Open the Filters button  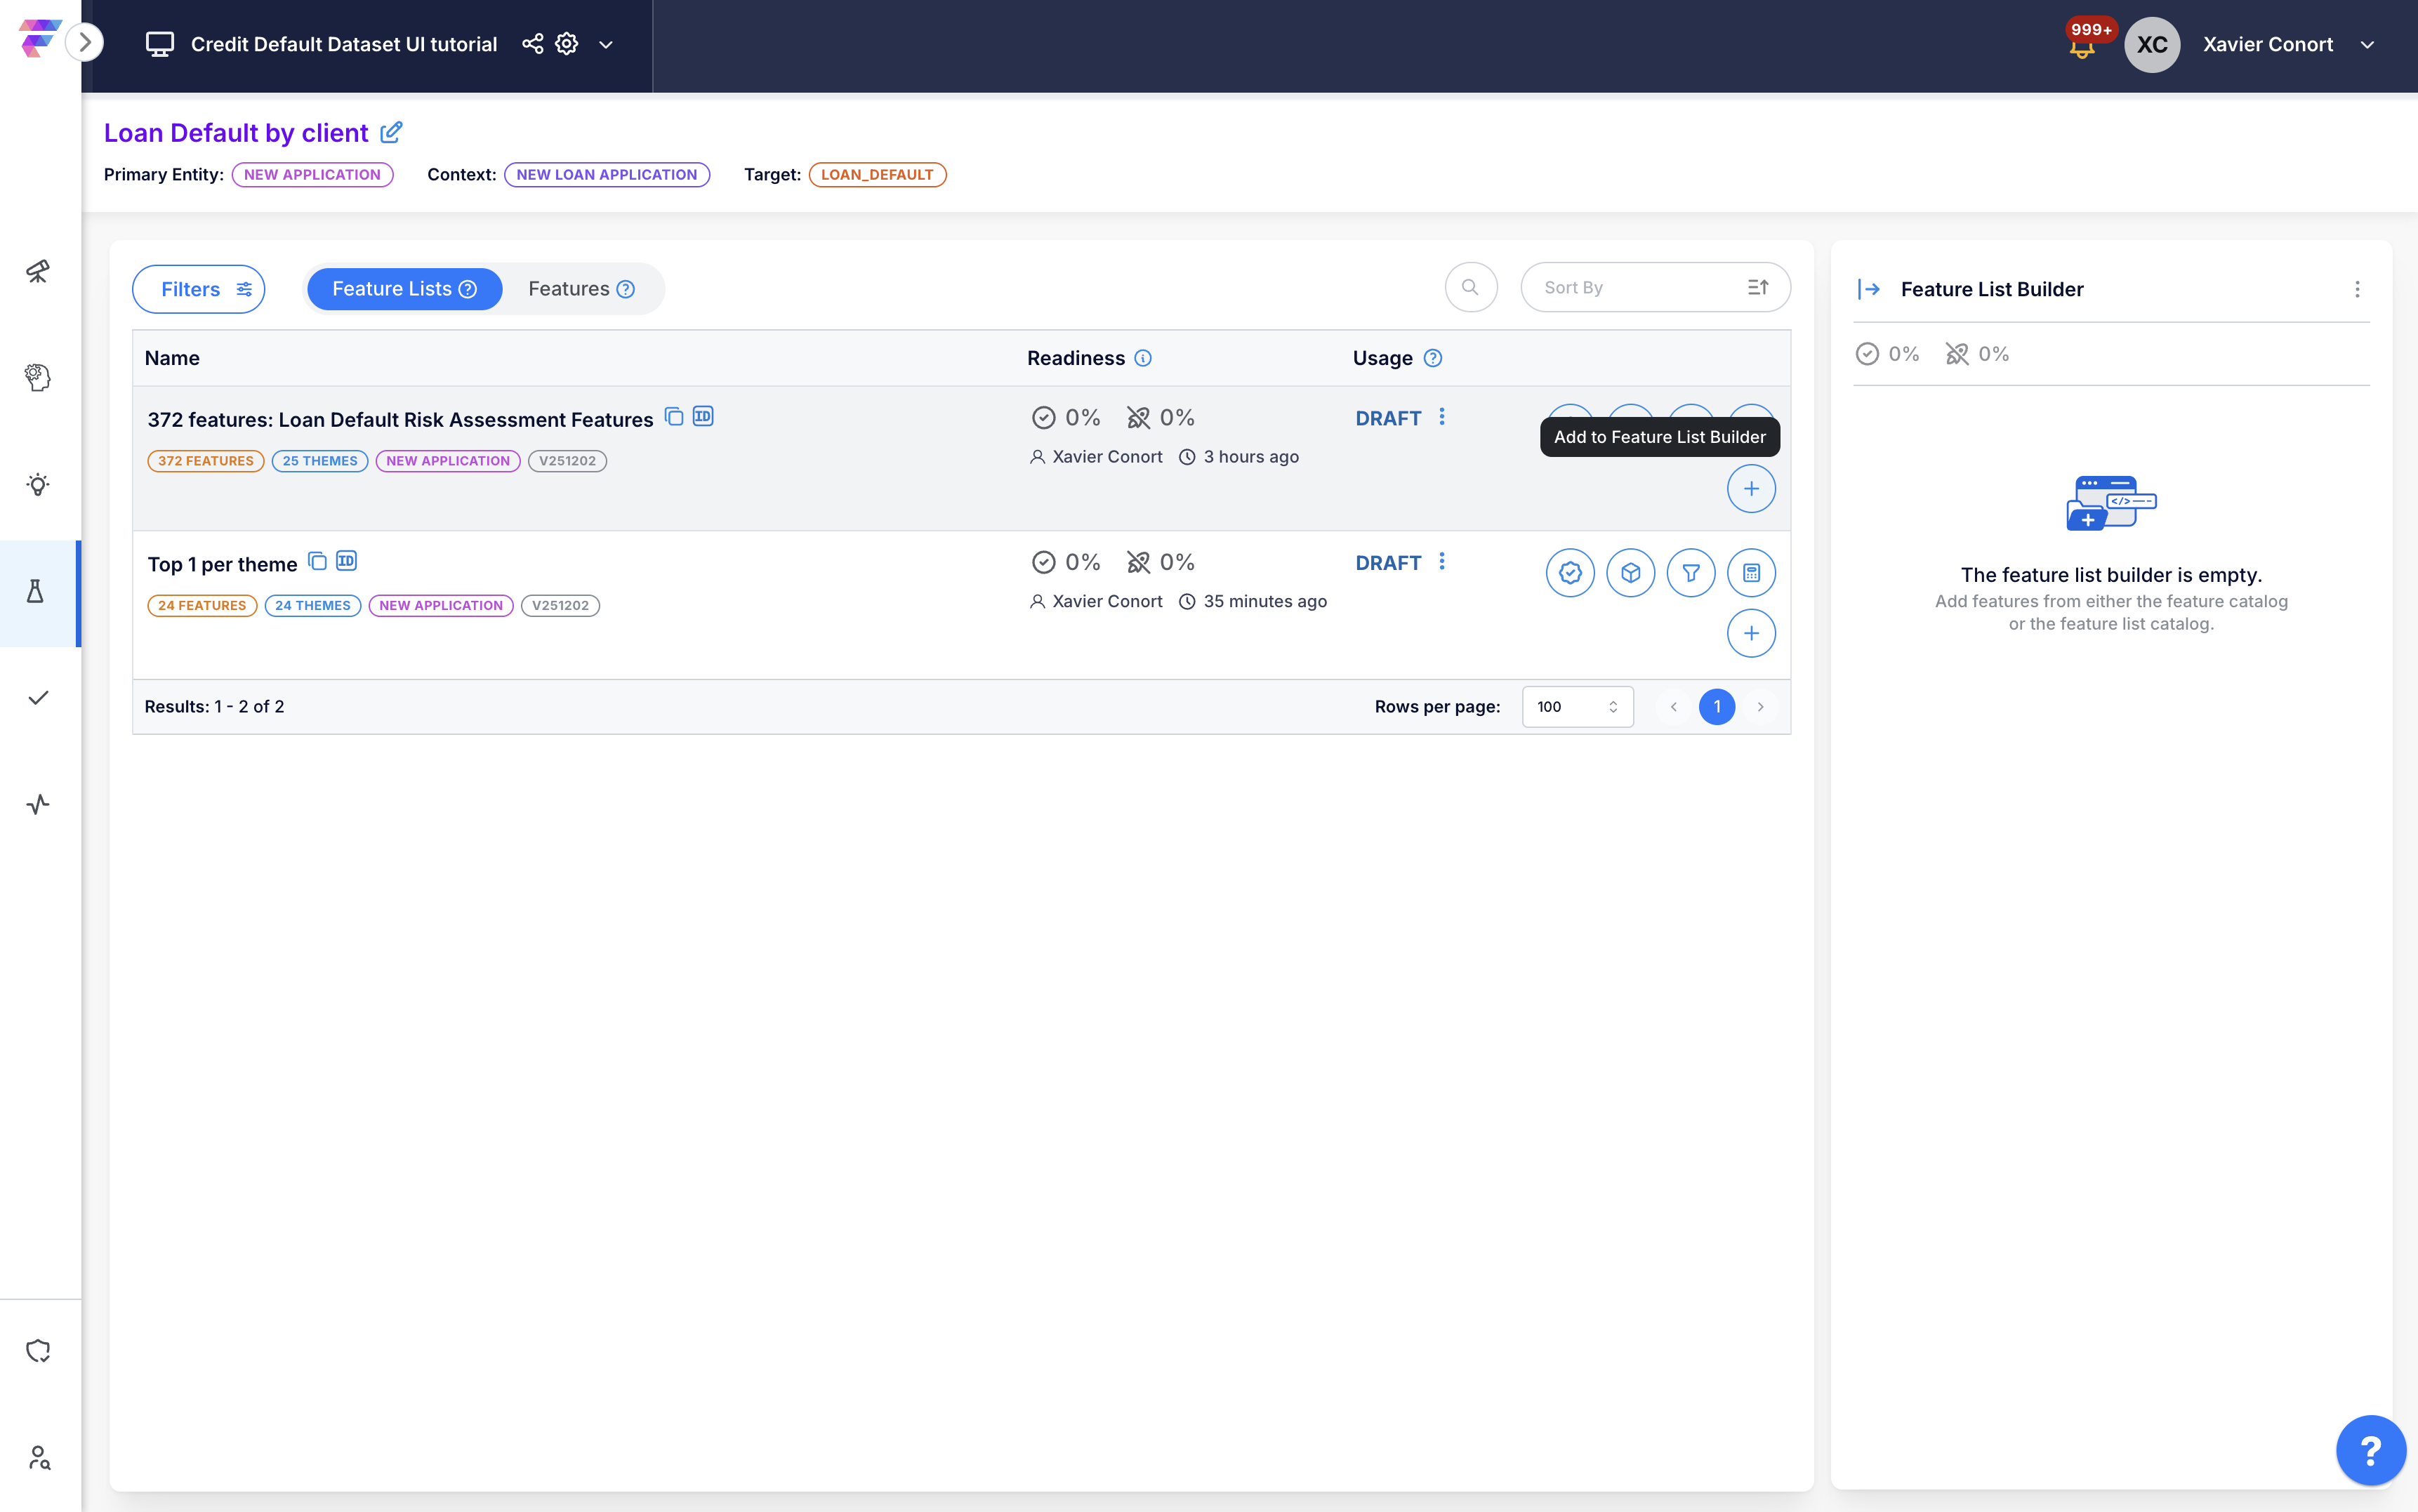tap(199, 289)
